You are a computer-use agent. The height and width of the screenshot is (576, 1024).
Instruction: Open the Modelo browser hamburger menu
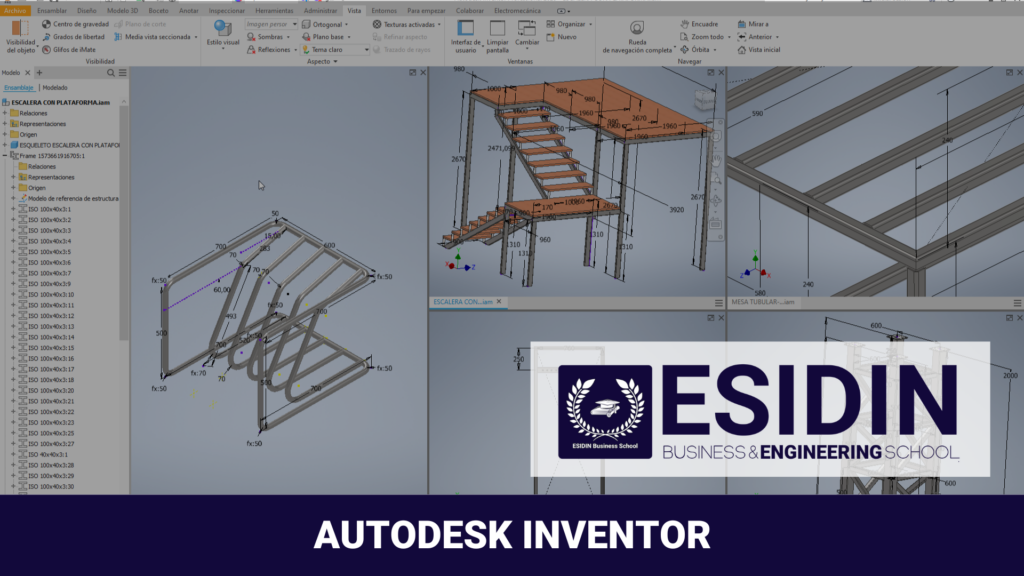[123, 73]
